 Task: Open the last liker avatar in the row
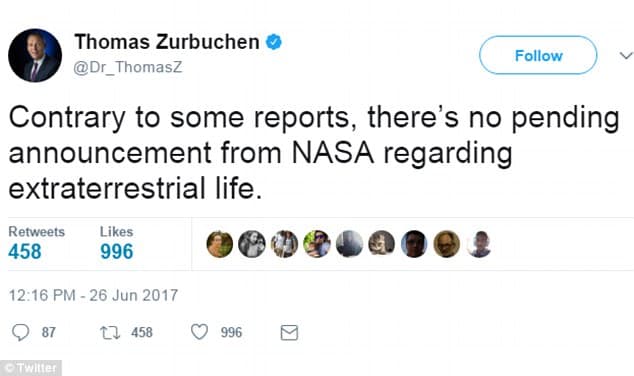(x=479, y=244)
